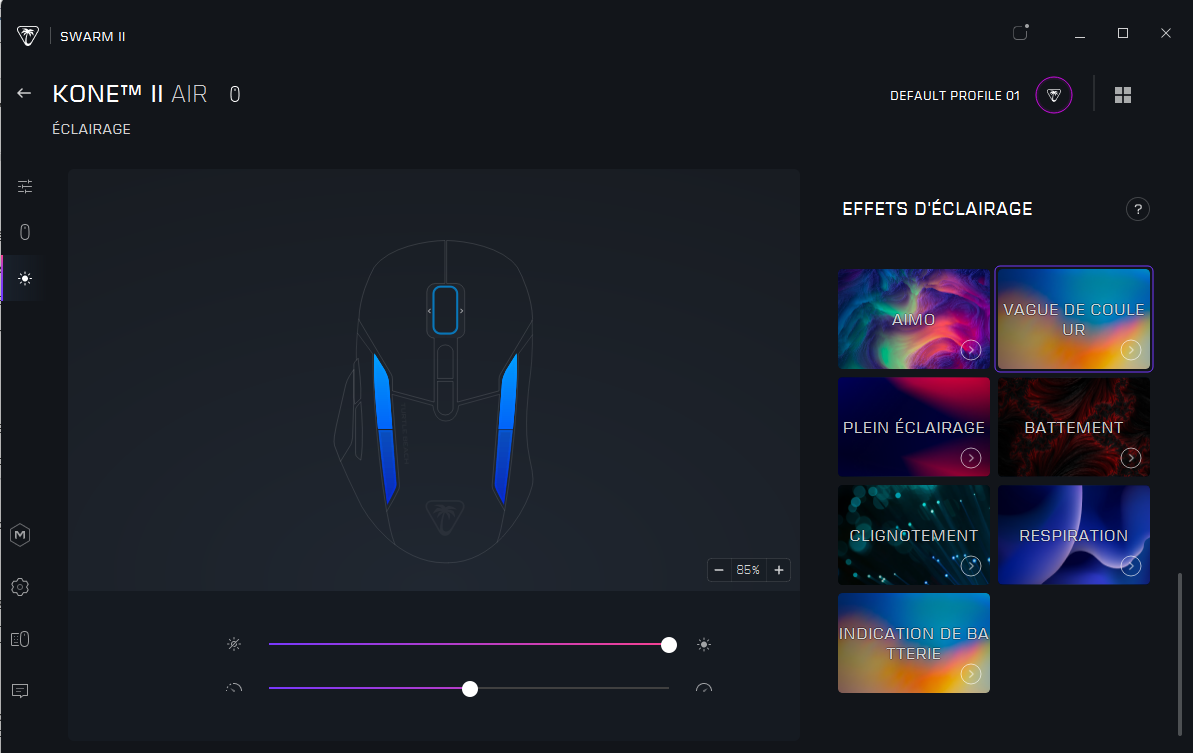
Task: Open the illumination (brightness) sidebar panel
Action: coord(24,278)
